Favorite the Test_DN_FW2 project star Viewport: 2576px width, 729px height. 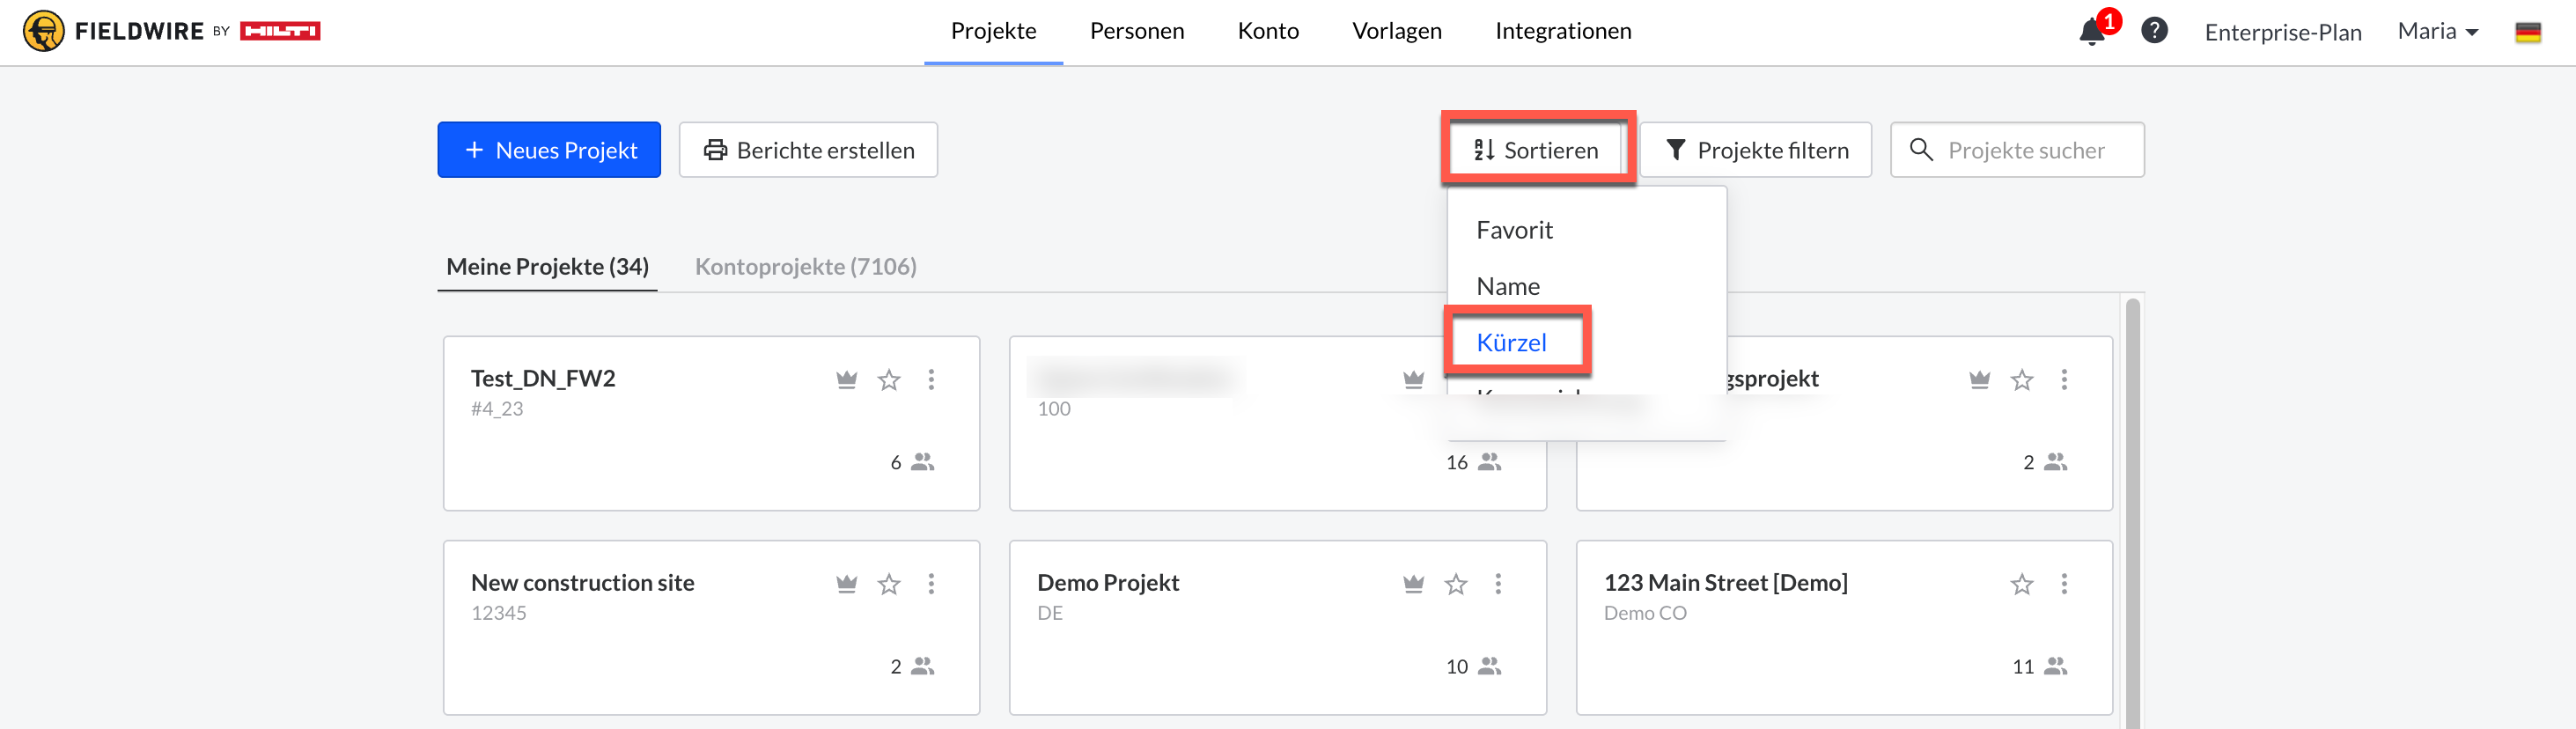[888, 380]
